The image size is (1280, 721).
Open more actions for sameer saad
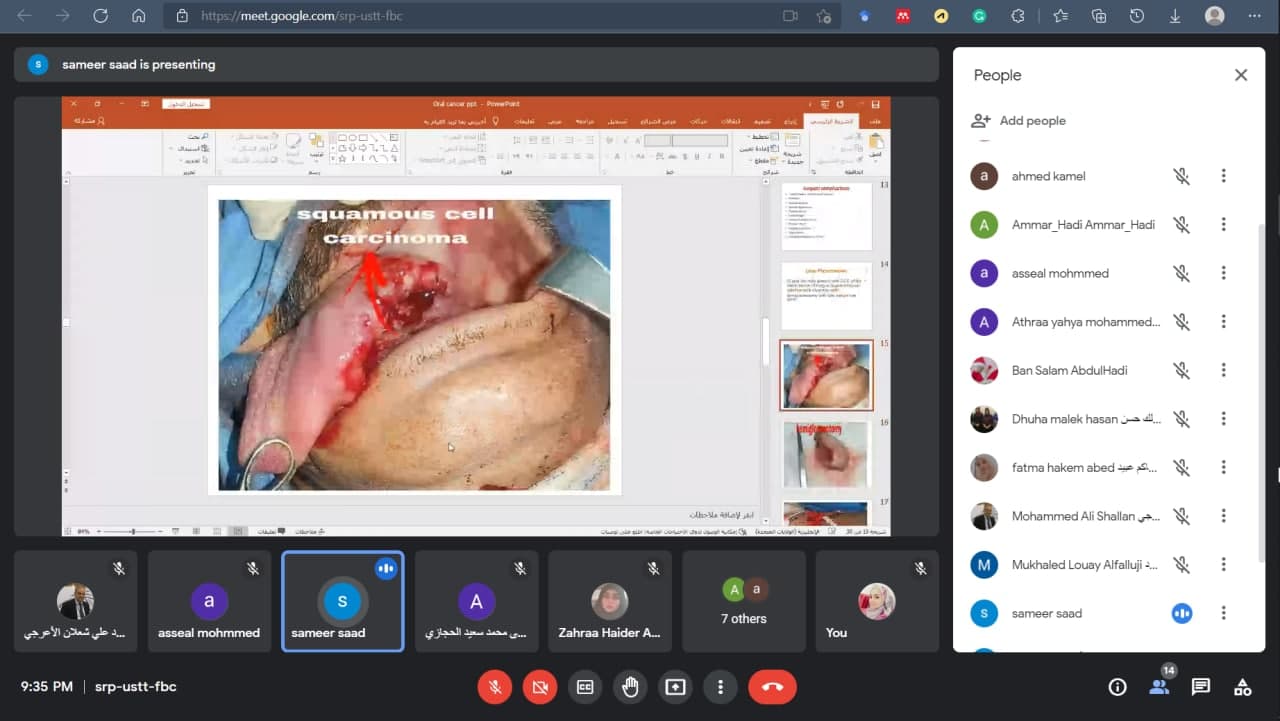(x=1223, y=613)
